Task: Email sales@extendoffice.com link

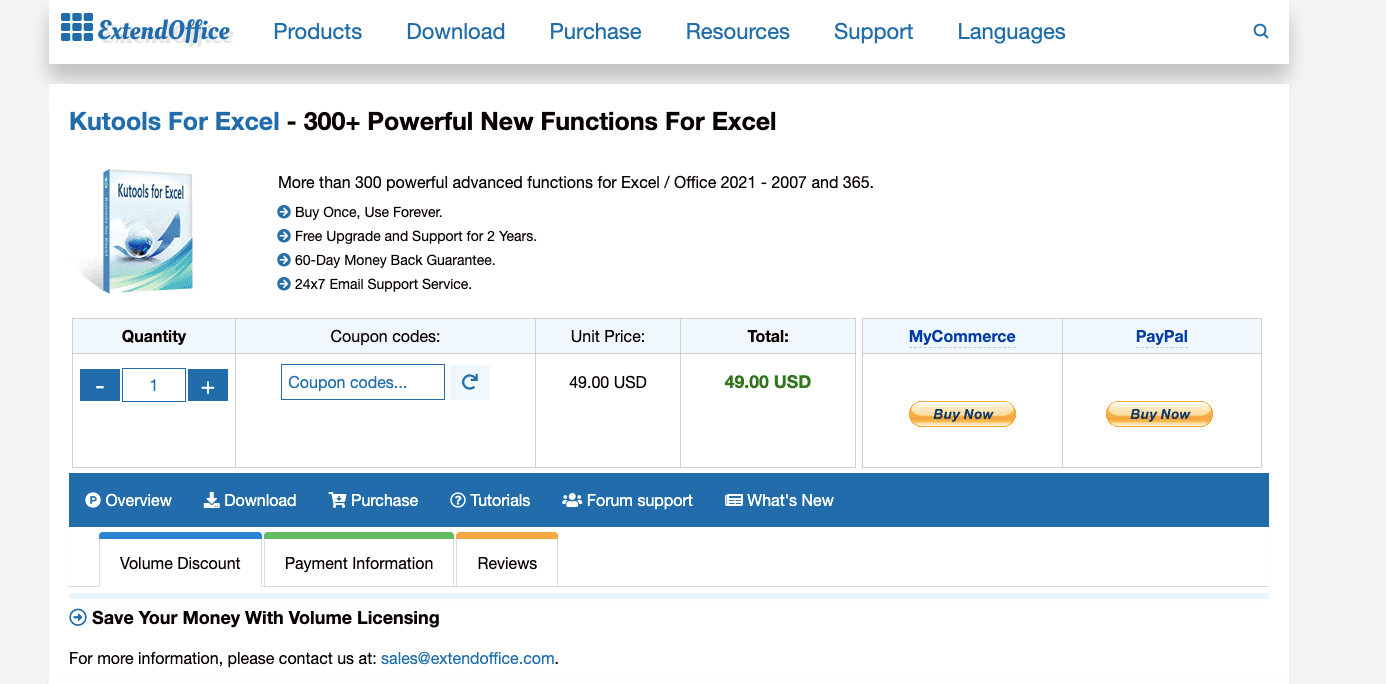Action: 468,658
